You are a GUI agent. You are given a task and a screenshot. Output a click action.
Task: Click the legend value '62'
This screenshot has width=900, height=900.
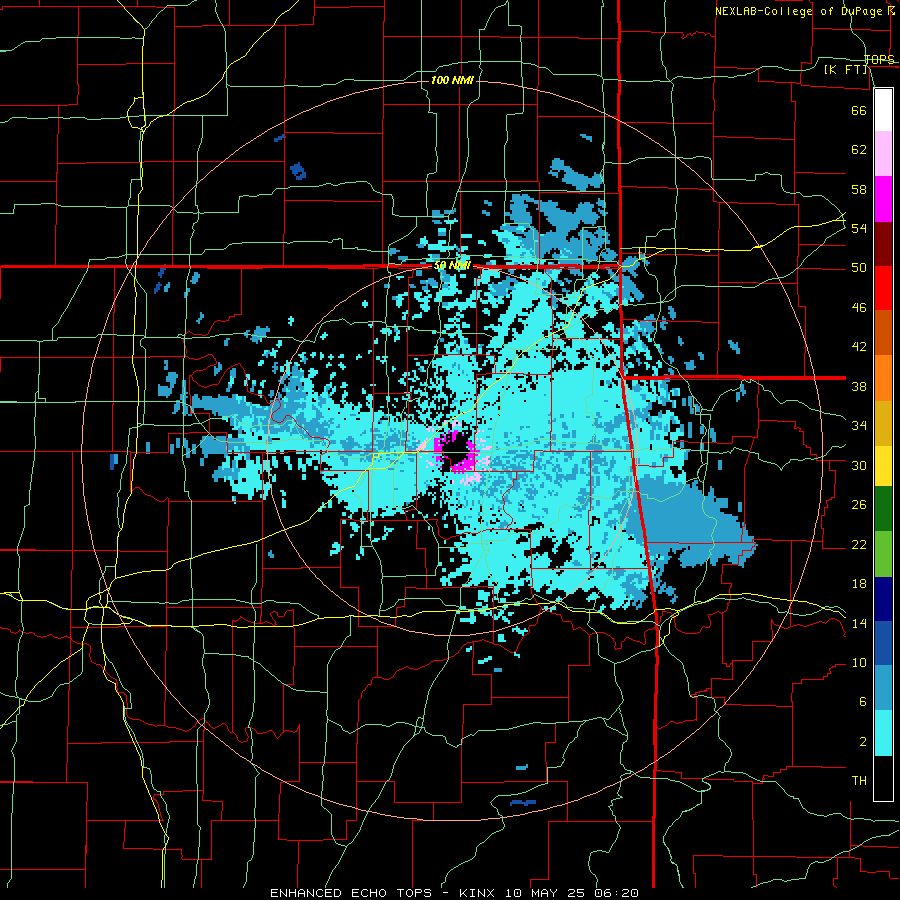[x=859, y=150]
